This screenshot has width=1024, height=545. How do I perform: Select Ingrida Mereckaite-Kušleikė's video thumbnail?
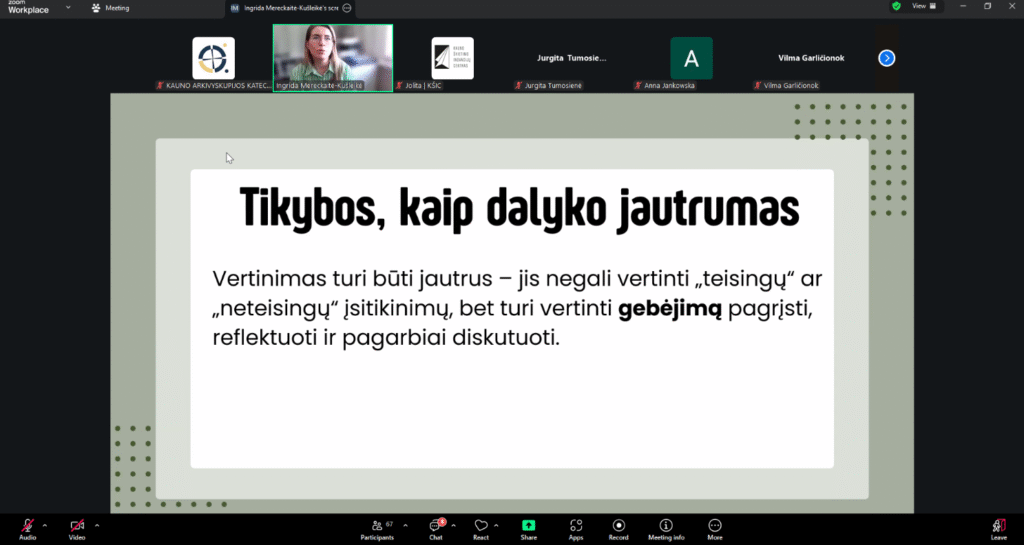[332, 54]
